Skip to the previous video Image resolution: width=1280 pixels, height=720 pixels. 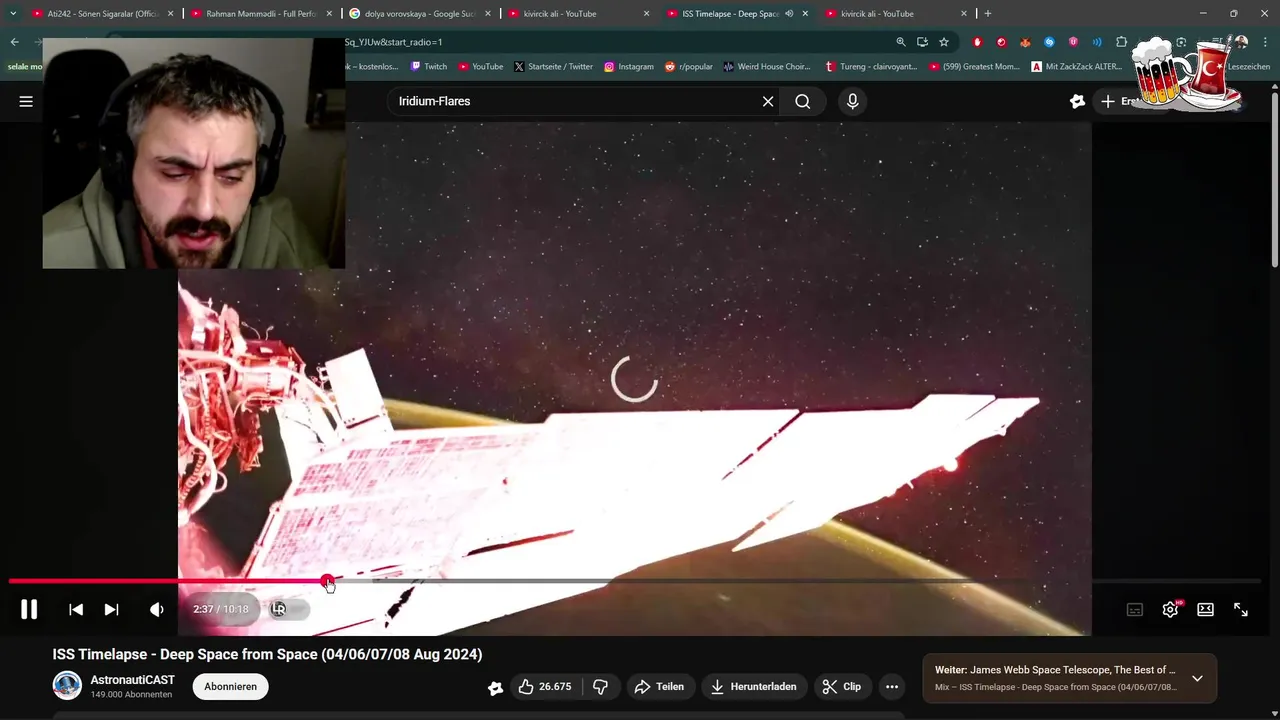[x=76, y=609]
